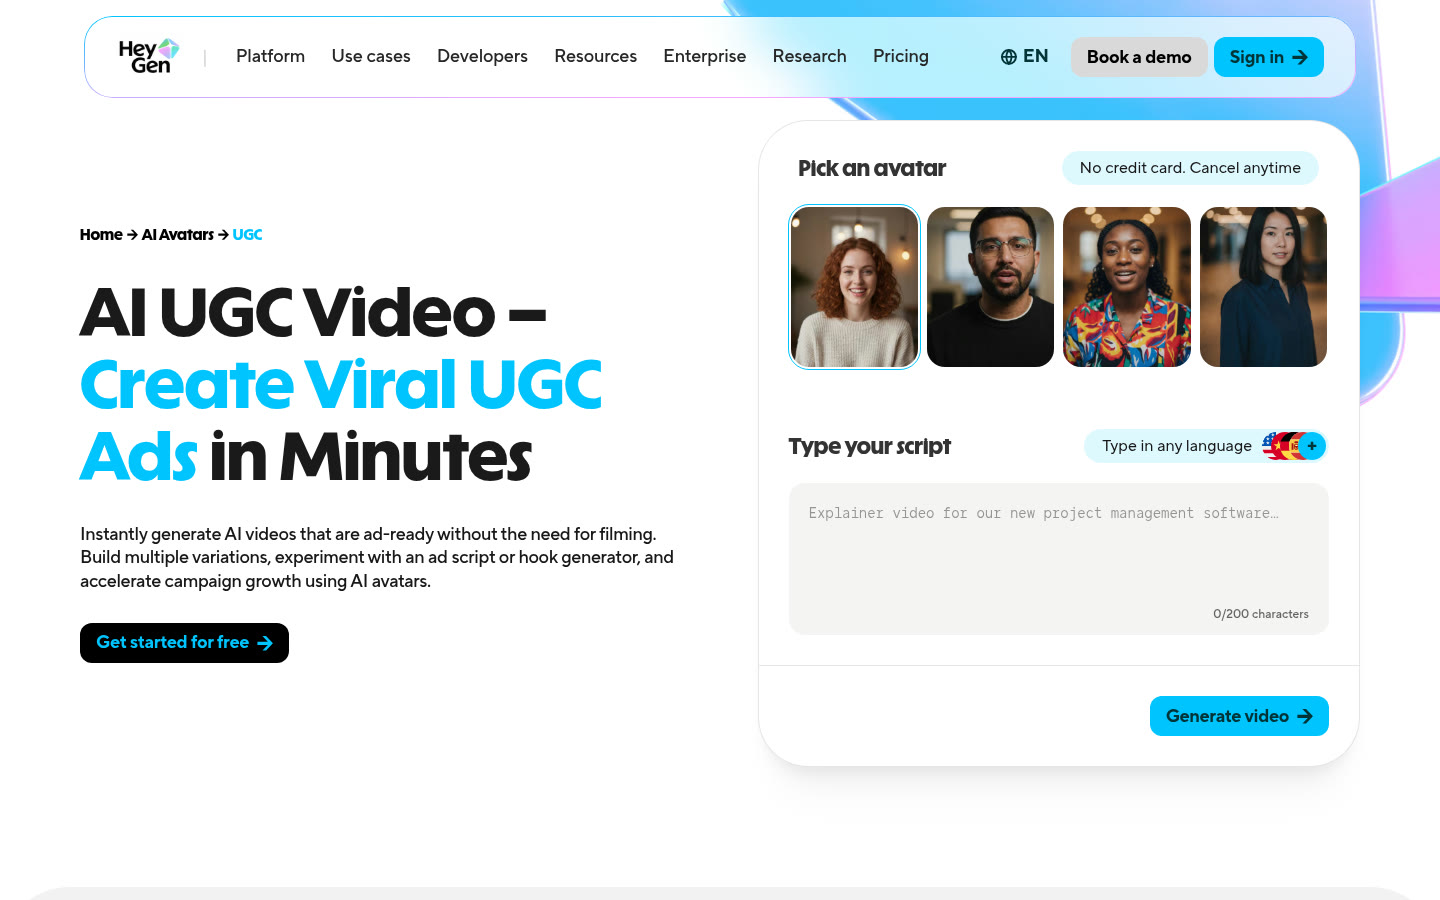
Task: Click the Sign in button
Action: 1269,57
